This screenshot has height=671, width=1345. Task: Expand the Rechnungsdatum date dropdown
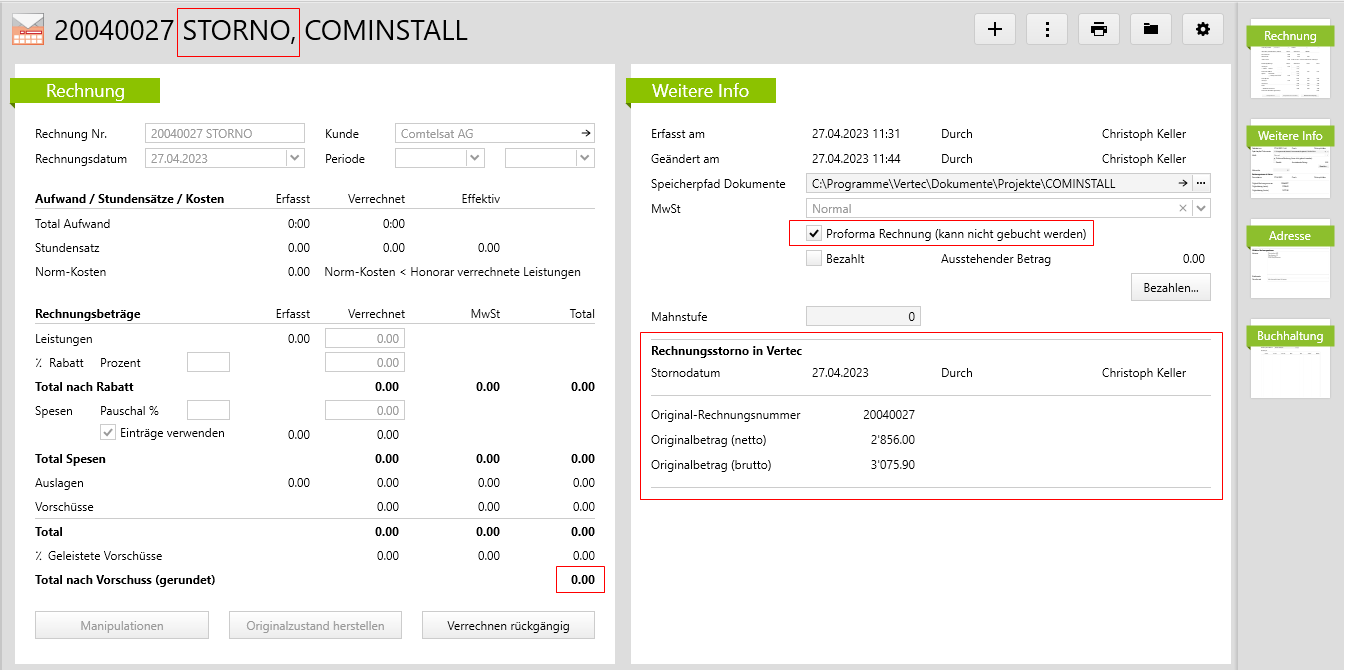click(x=294, y=158)
